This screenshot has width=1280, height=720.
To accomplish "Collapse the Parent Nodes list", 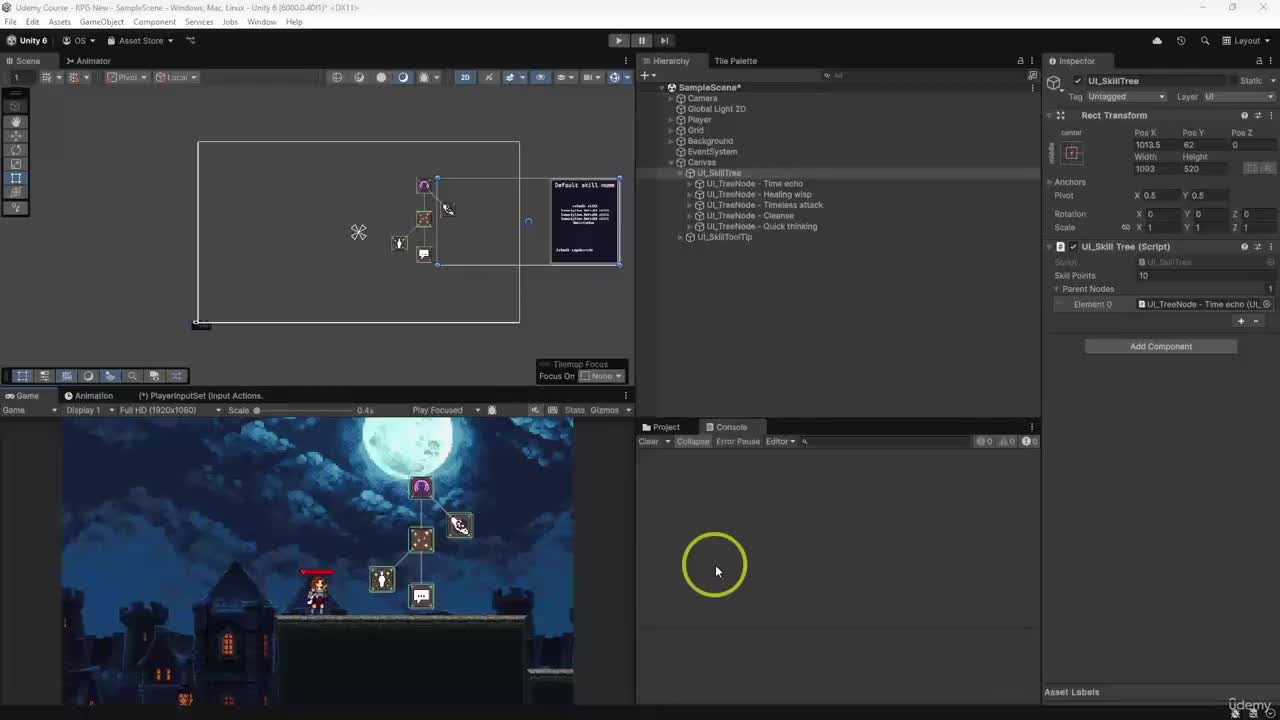I will point(1056,289).
